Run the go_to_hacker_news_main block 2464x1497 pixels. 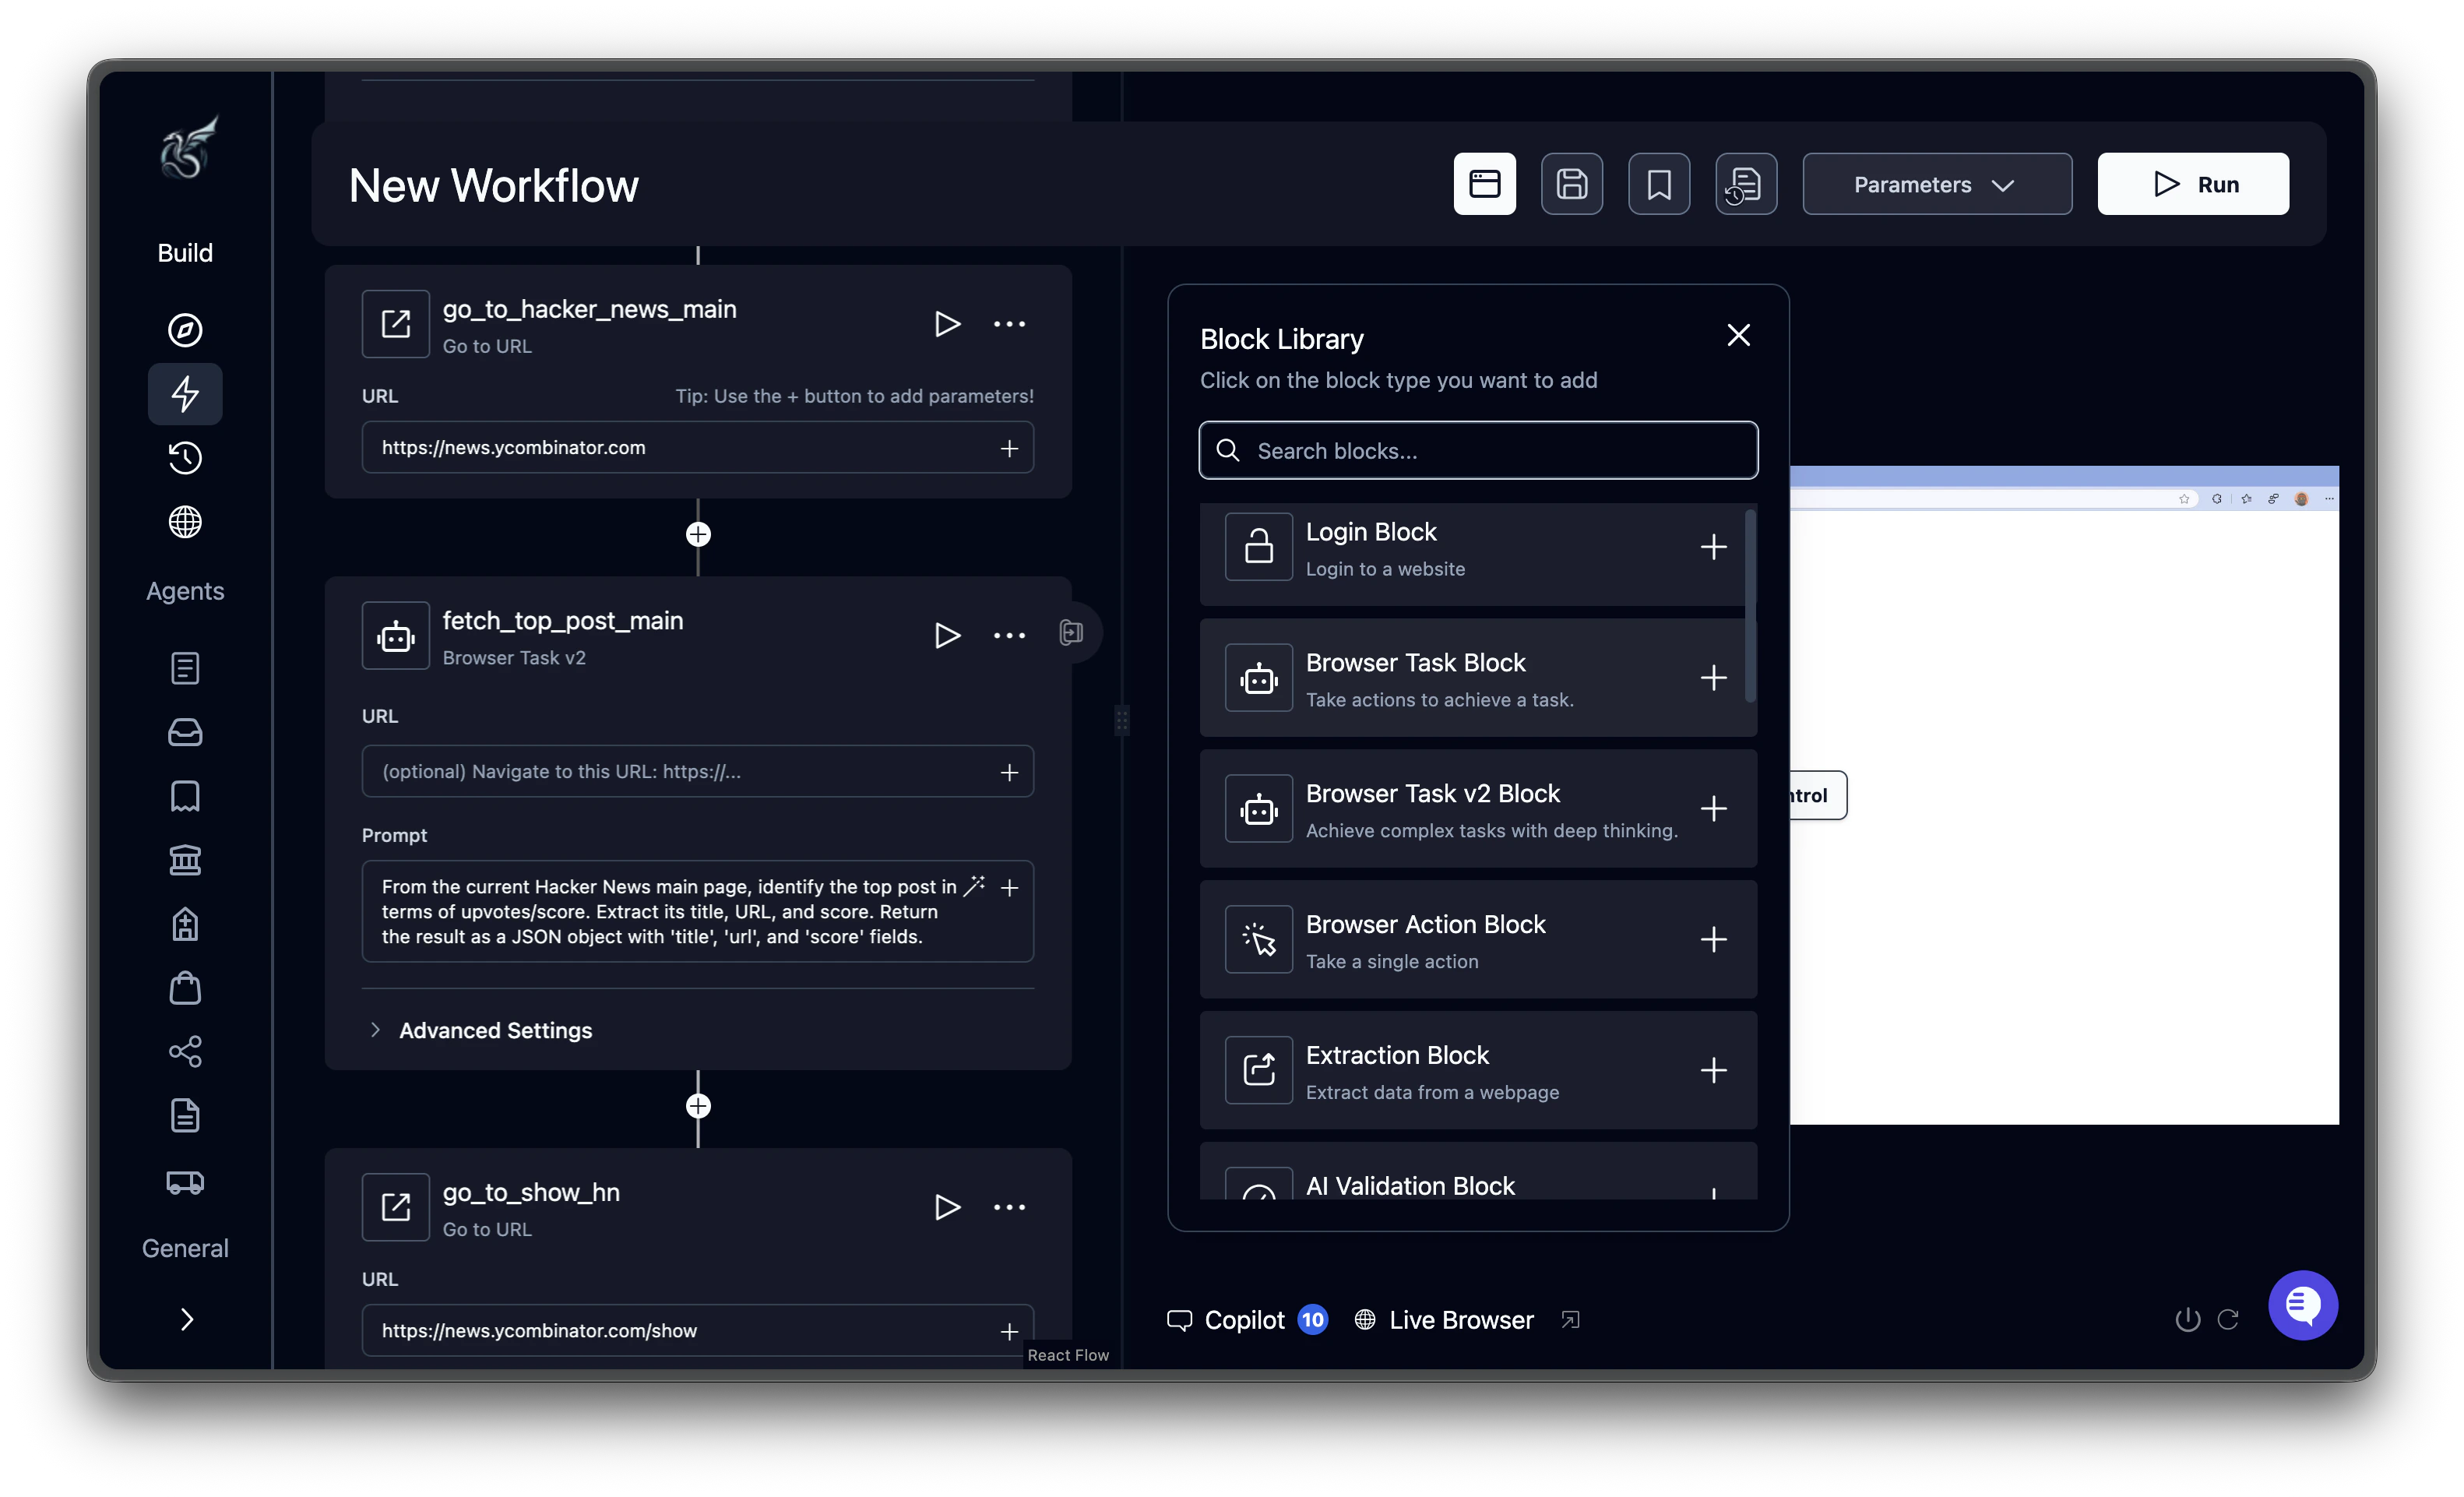point(946,324)
